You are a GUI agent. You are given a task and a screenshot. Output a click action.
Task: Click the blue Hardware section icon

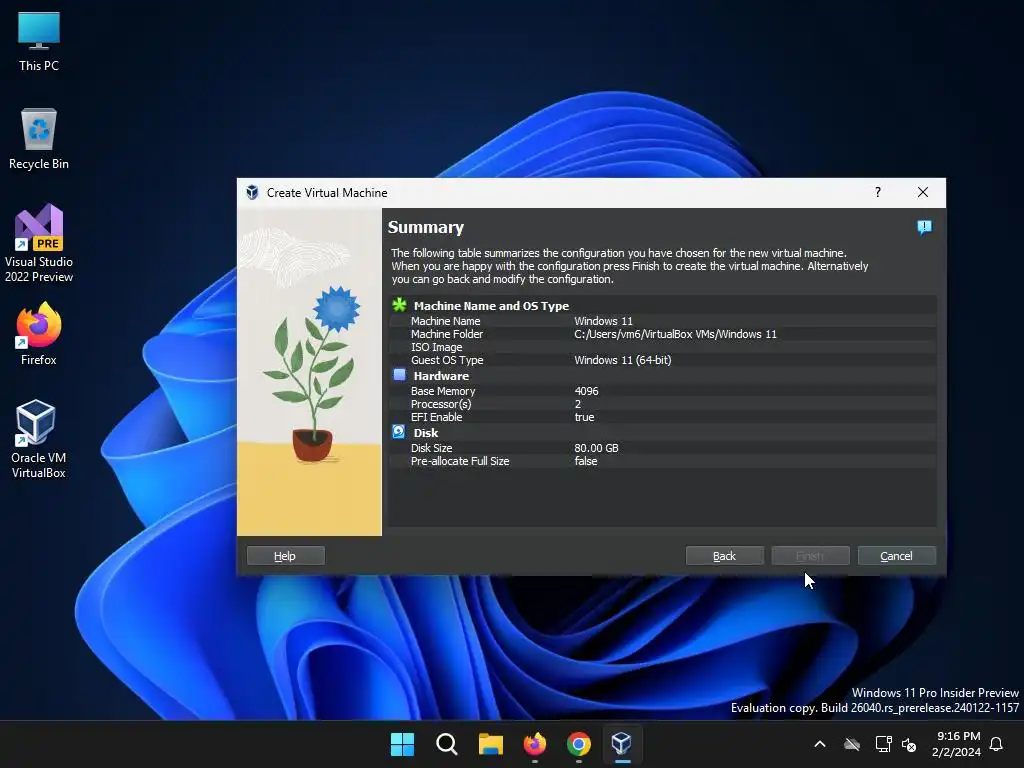pyautogui.click(x=399, y=375)
